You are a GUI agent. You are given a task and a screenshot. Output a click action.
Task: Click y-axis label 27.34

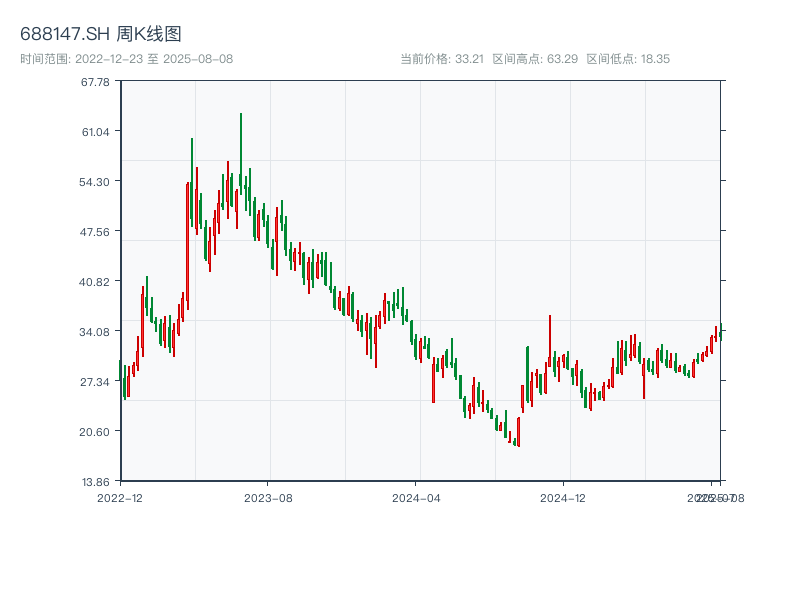click(x=95, y=382)
